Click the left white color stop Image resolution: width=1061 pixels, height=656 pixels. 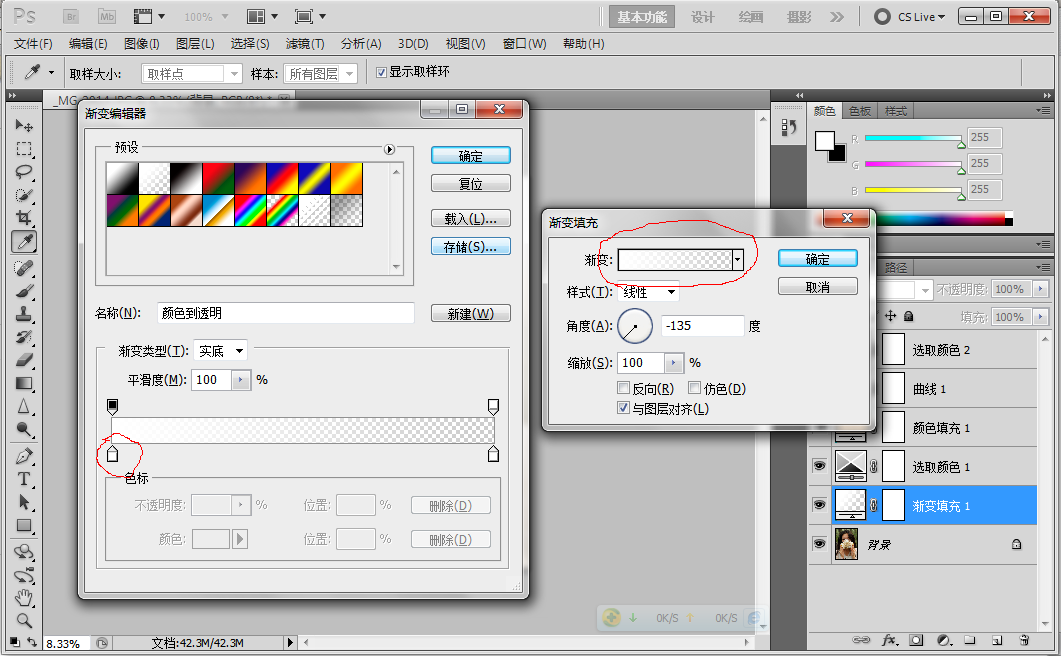tap(112, 454)
